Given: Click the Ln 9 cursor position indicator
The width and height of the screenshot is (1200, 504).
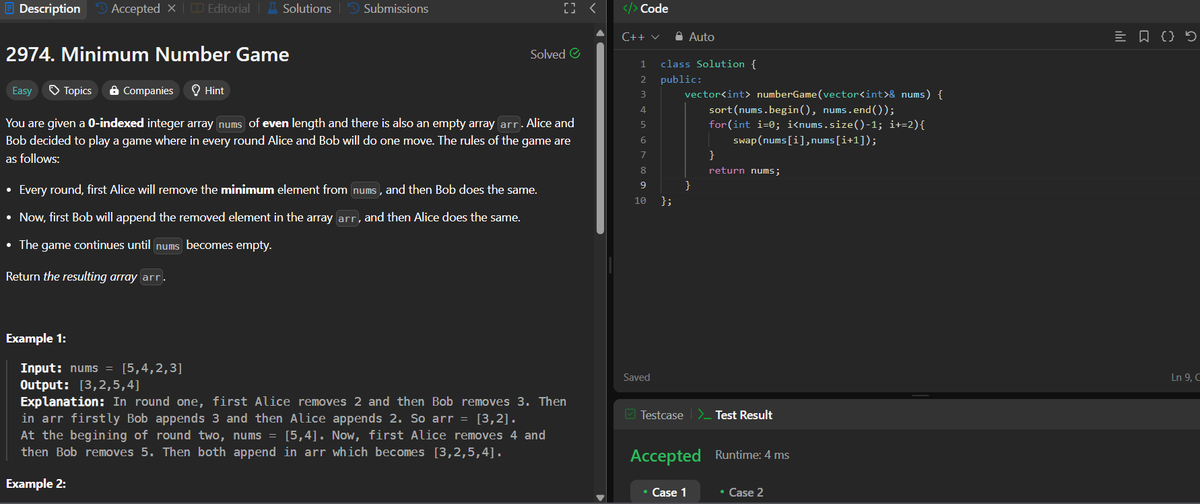Looking at the screenshot, I should (x=1184, y=377).
